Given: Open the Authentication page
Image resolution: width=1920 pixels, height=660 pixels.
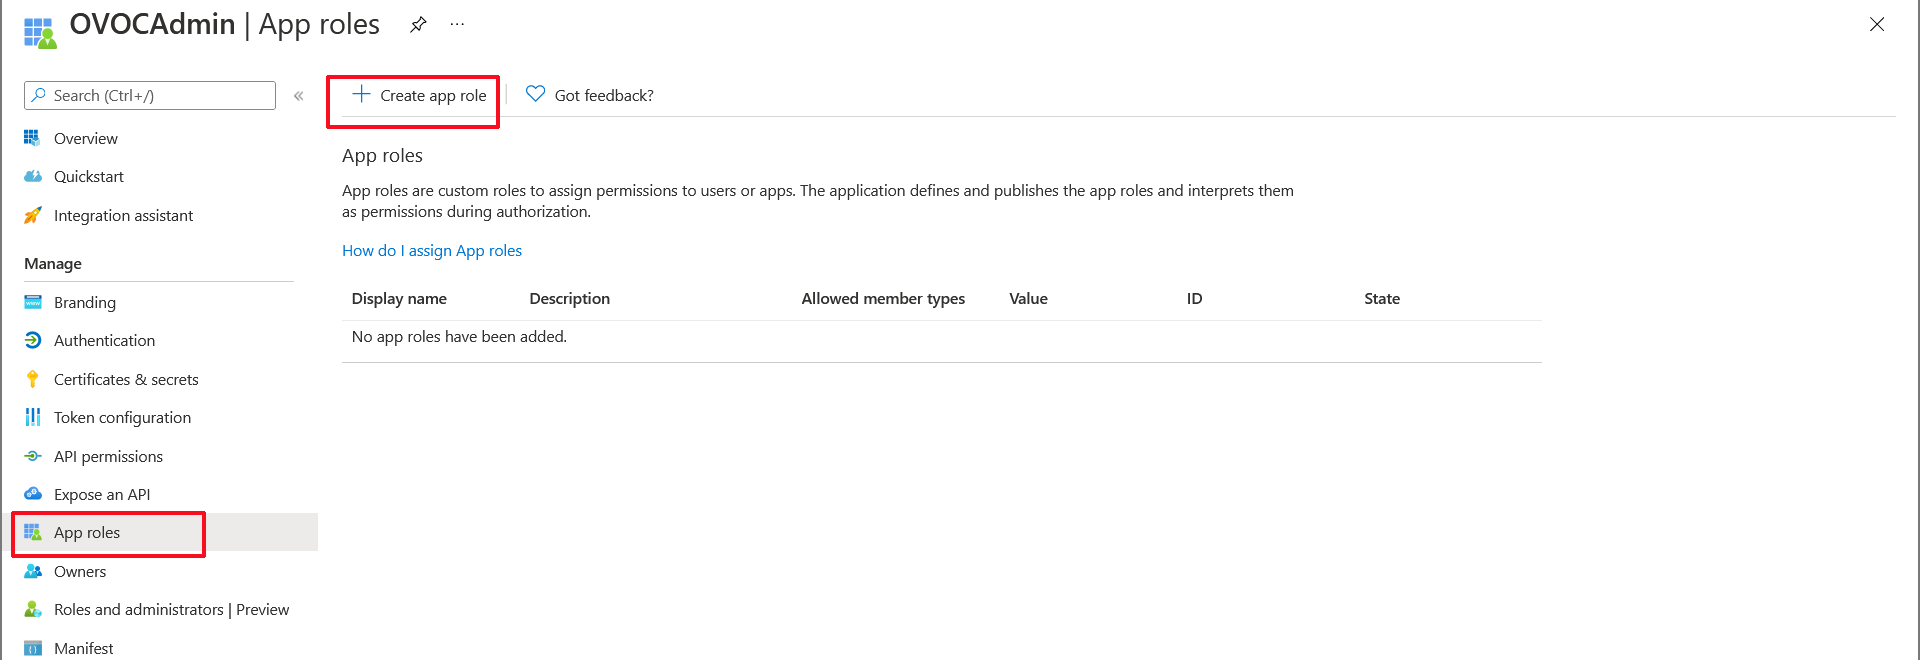Looking at the screenshot, I should (104, 341).
